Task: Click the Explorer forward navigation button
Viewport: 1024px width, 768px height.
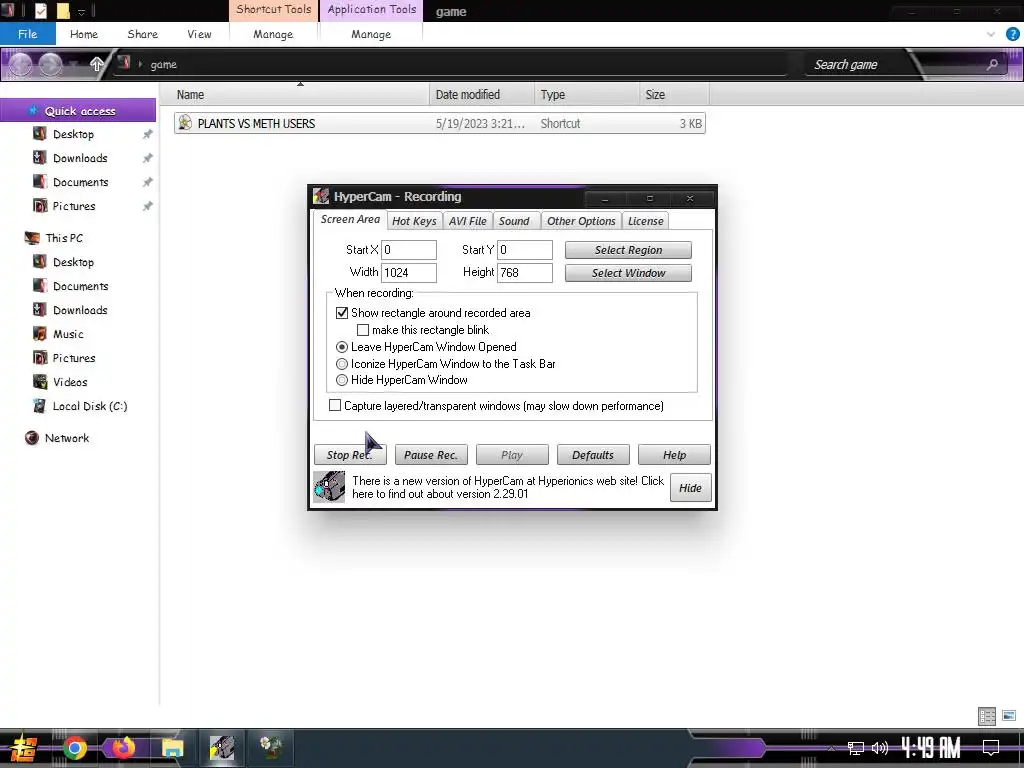Action: click(x=50, y=64)
